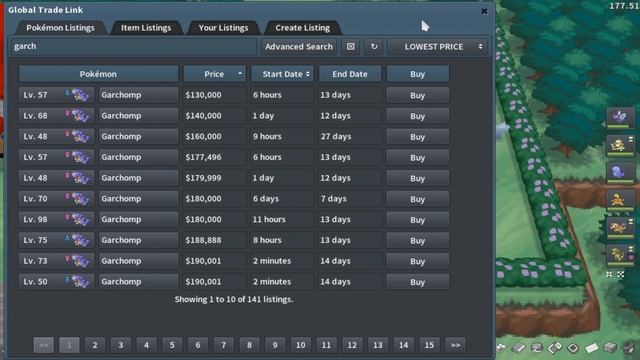
Task: Go to page 3 of listings
Action: coord(120,345)
